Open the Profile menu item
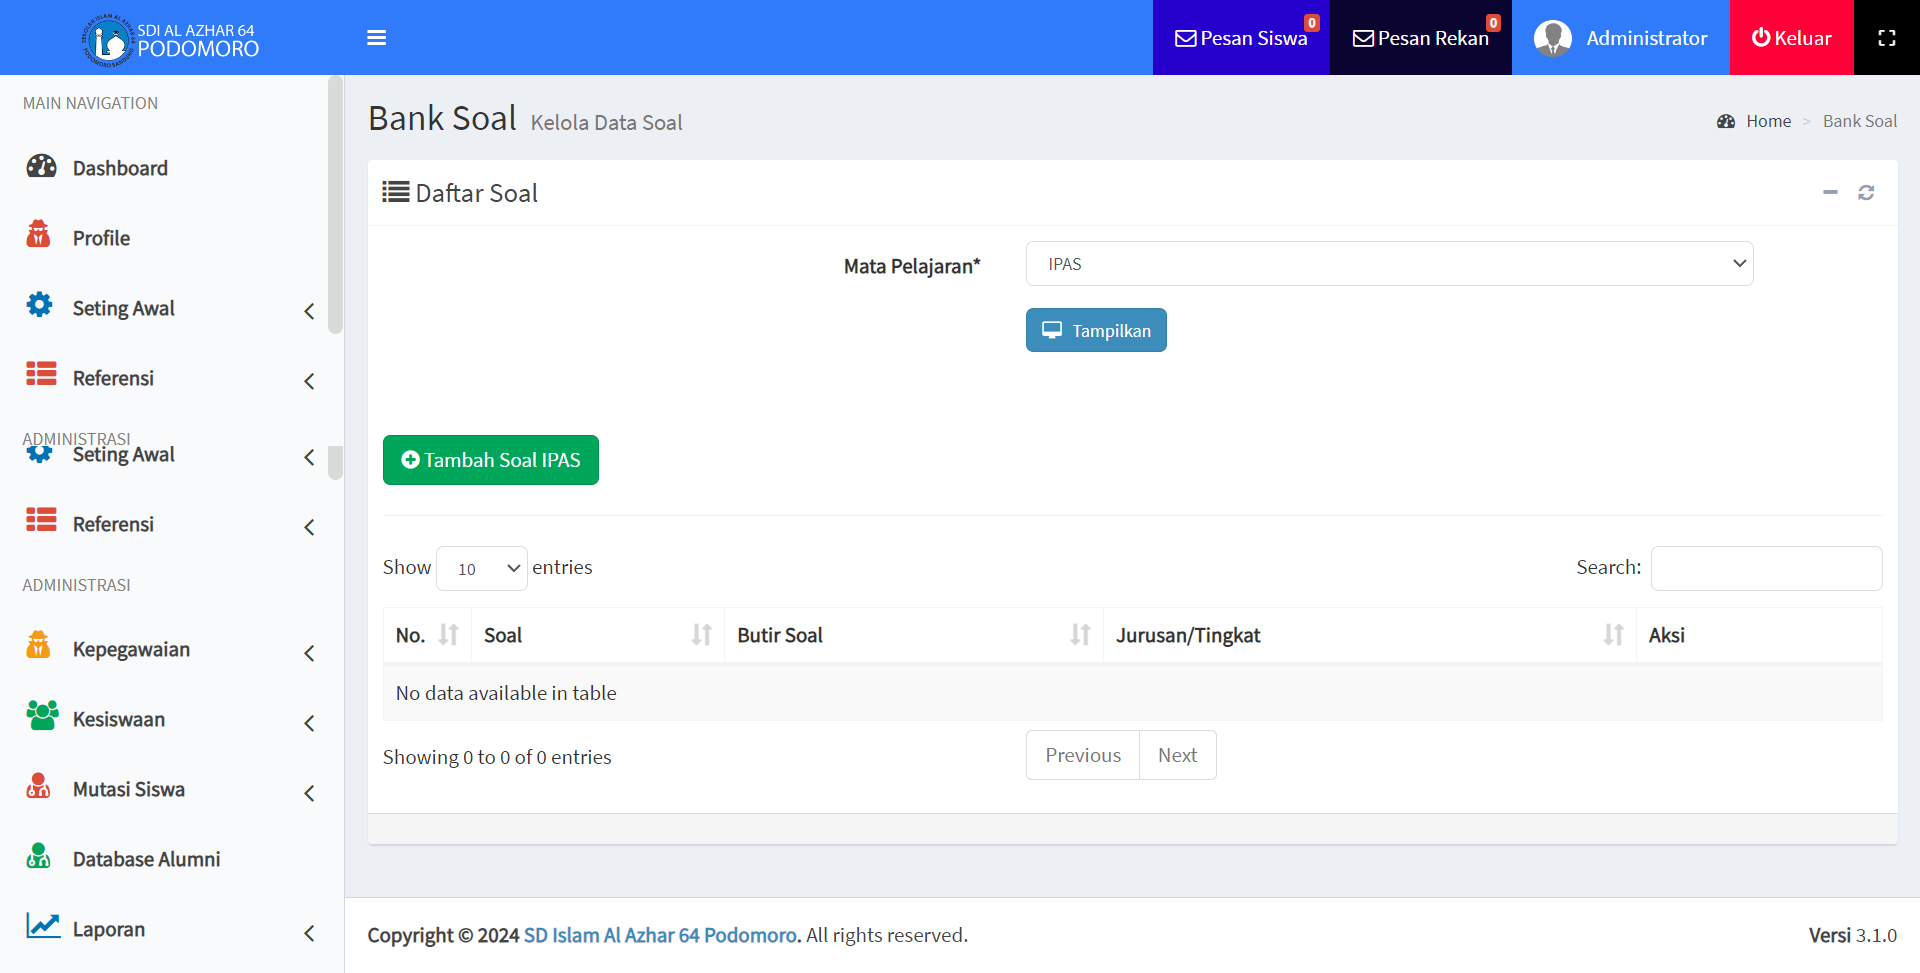Image resolution: width=1920 pixels, height=973 pixels. tap(101, 238)
